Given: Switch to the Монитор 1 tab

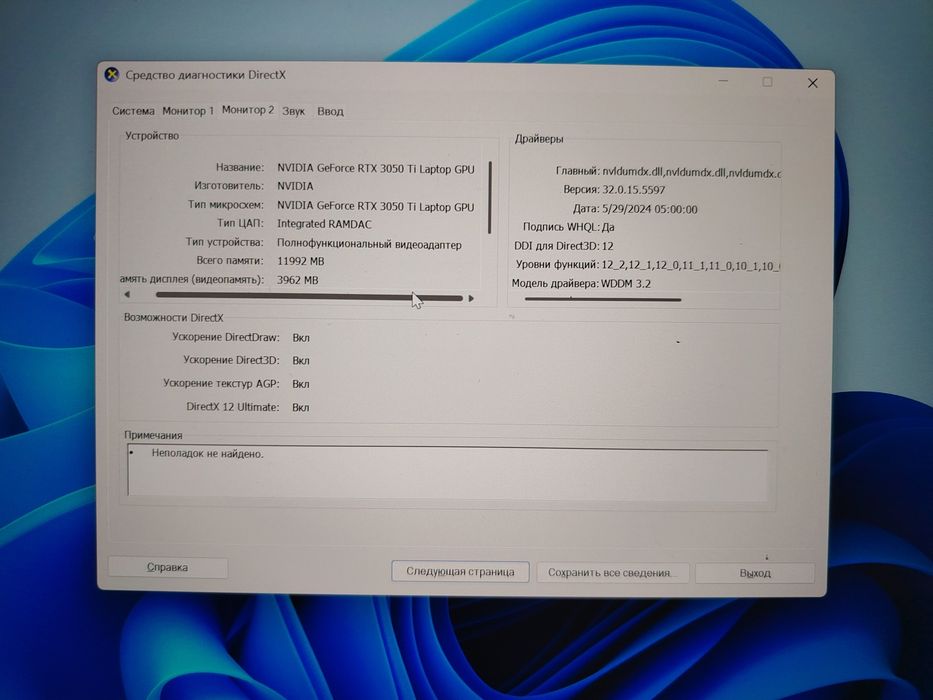Looking at the screenshot, I should 188,111.
